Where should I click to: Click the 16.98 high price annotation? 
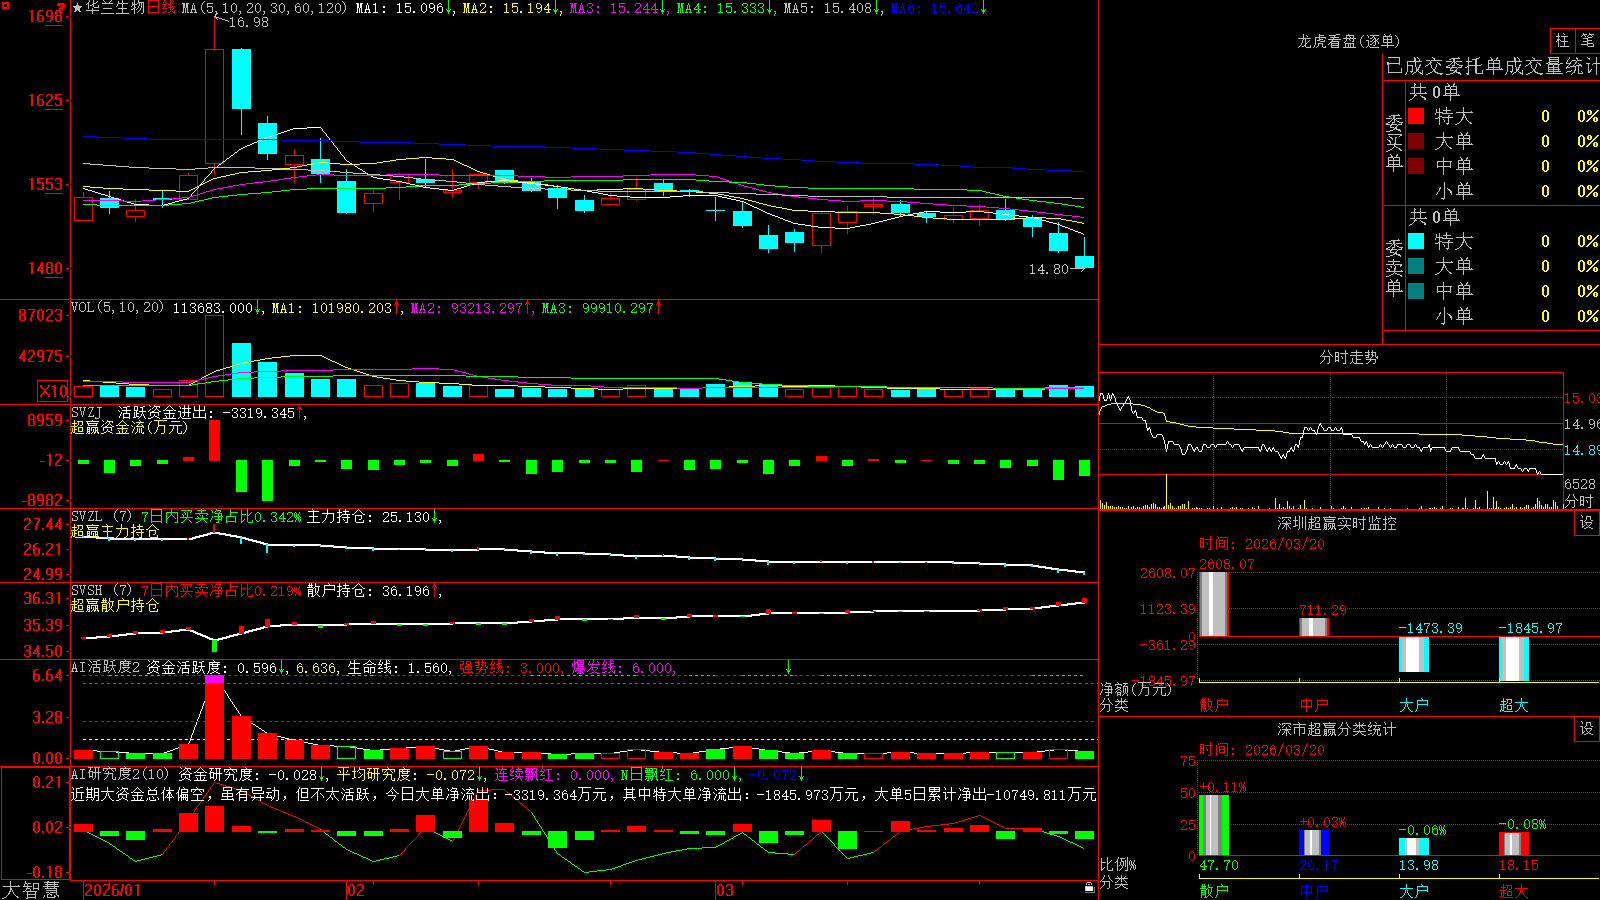point(248,22)
